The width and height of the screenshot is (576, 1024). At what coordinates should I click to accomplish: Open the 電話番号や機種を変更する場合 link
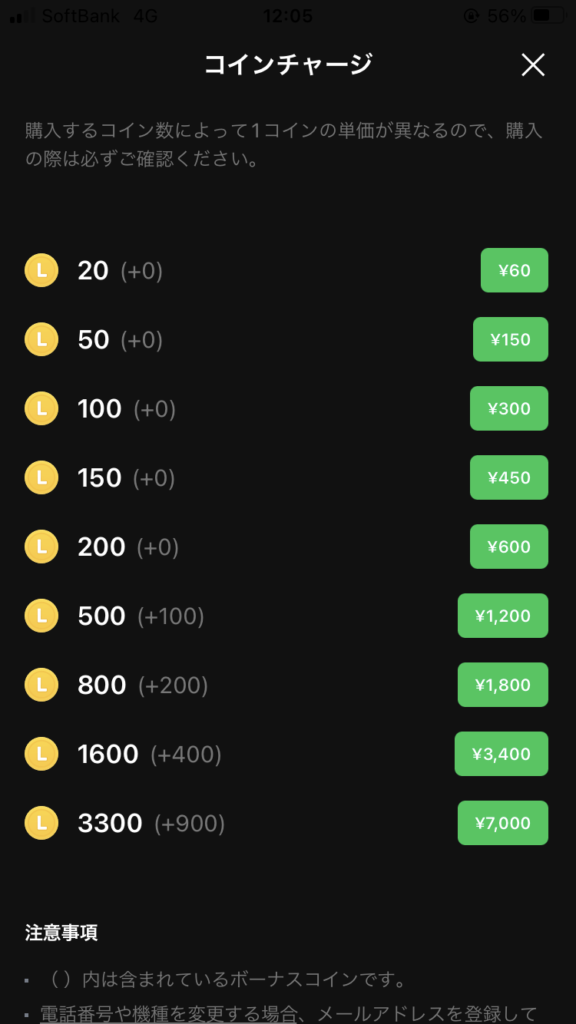coord(168,1014)
